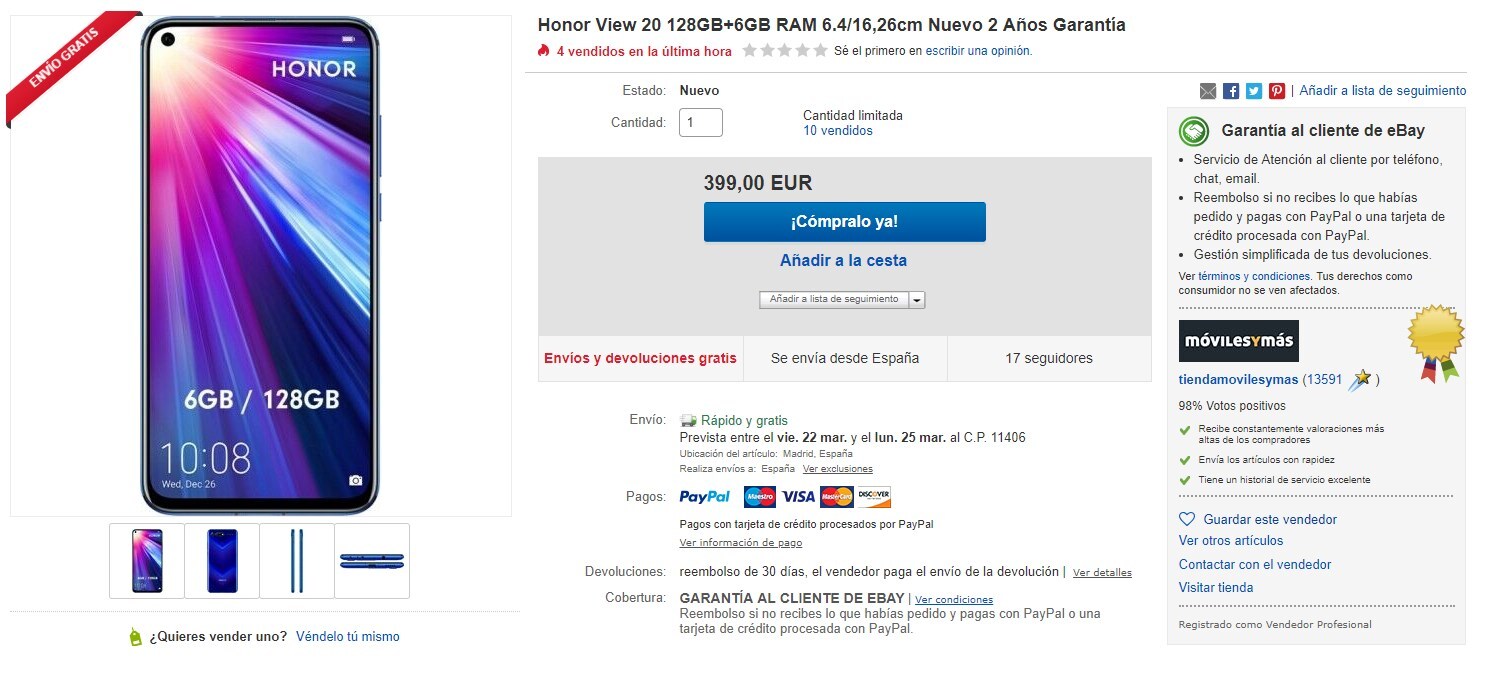Image resolution: width=1493 pixels, height=676 pixels.
Task: Click the seller feedback star icon
Action: pyautogui.click(x=1359, y=380)
